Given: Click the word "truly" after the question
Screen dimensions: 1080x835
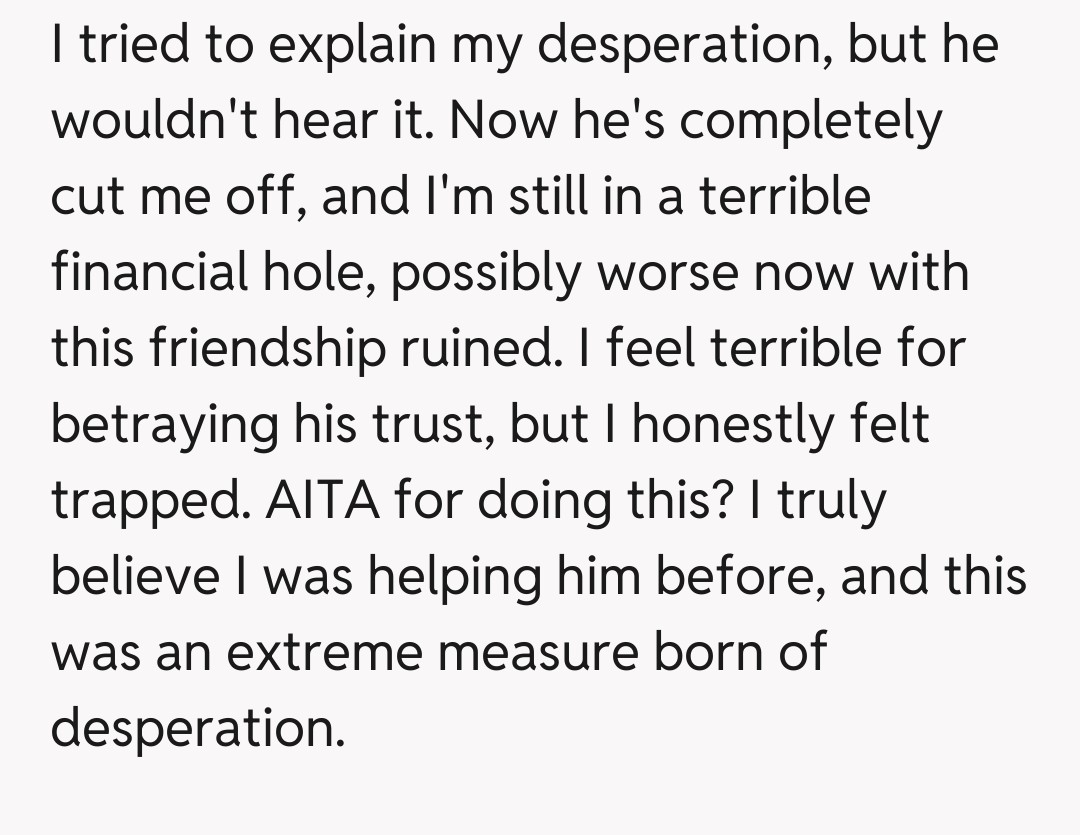Looking at the screenshot, I should pyautogui.click(x=832, y=499).
